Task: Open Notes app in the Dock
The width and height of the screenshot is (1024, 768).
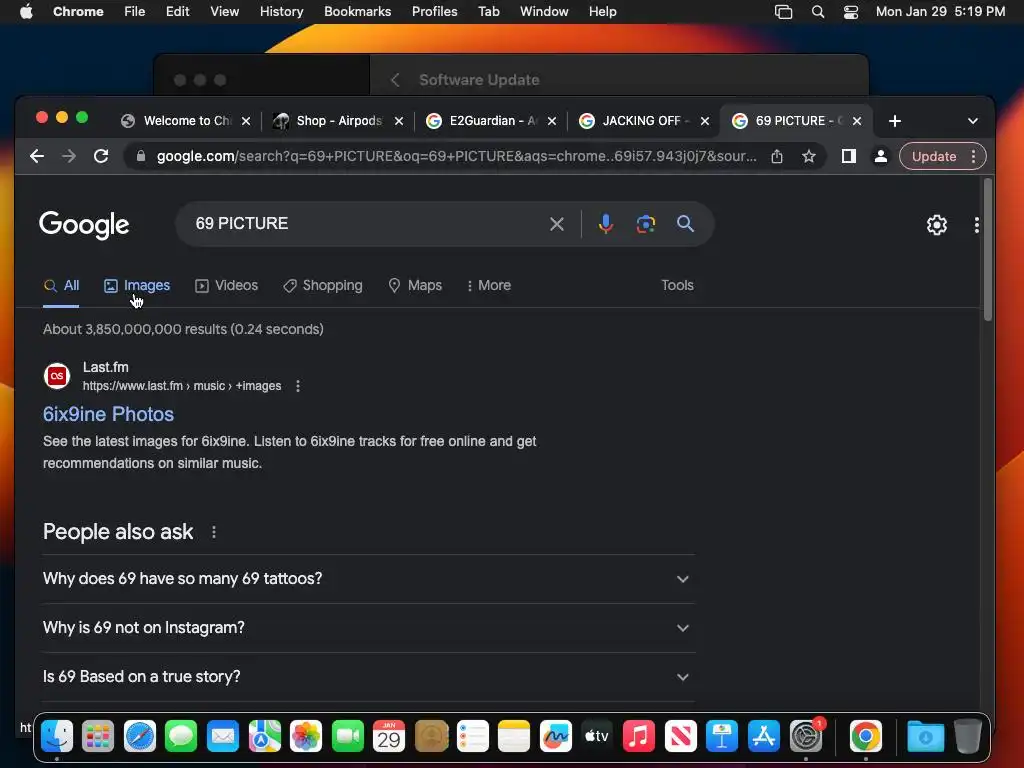Action: [x=514, y=737]
